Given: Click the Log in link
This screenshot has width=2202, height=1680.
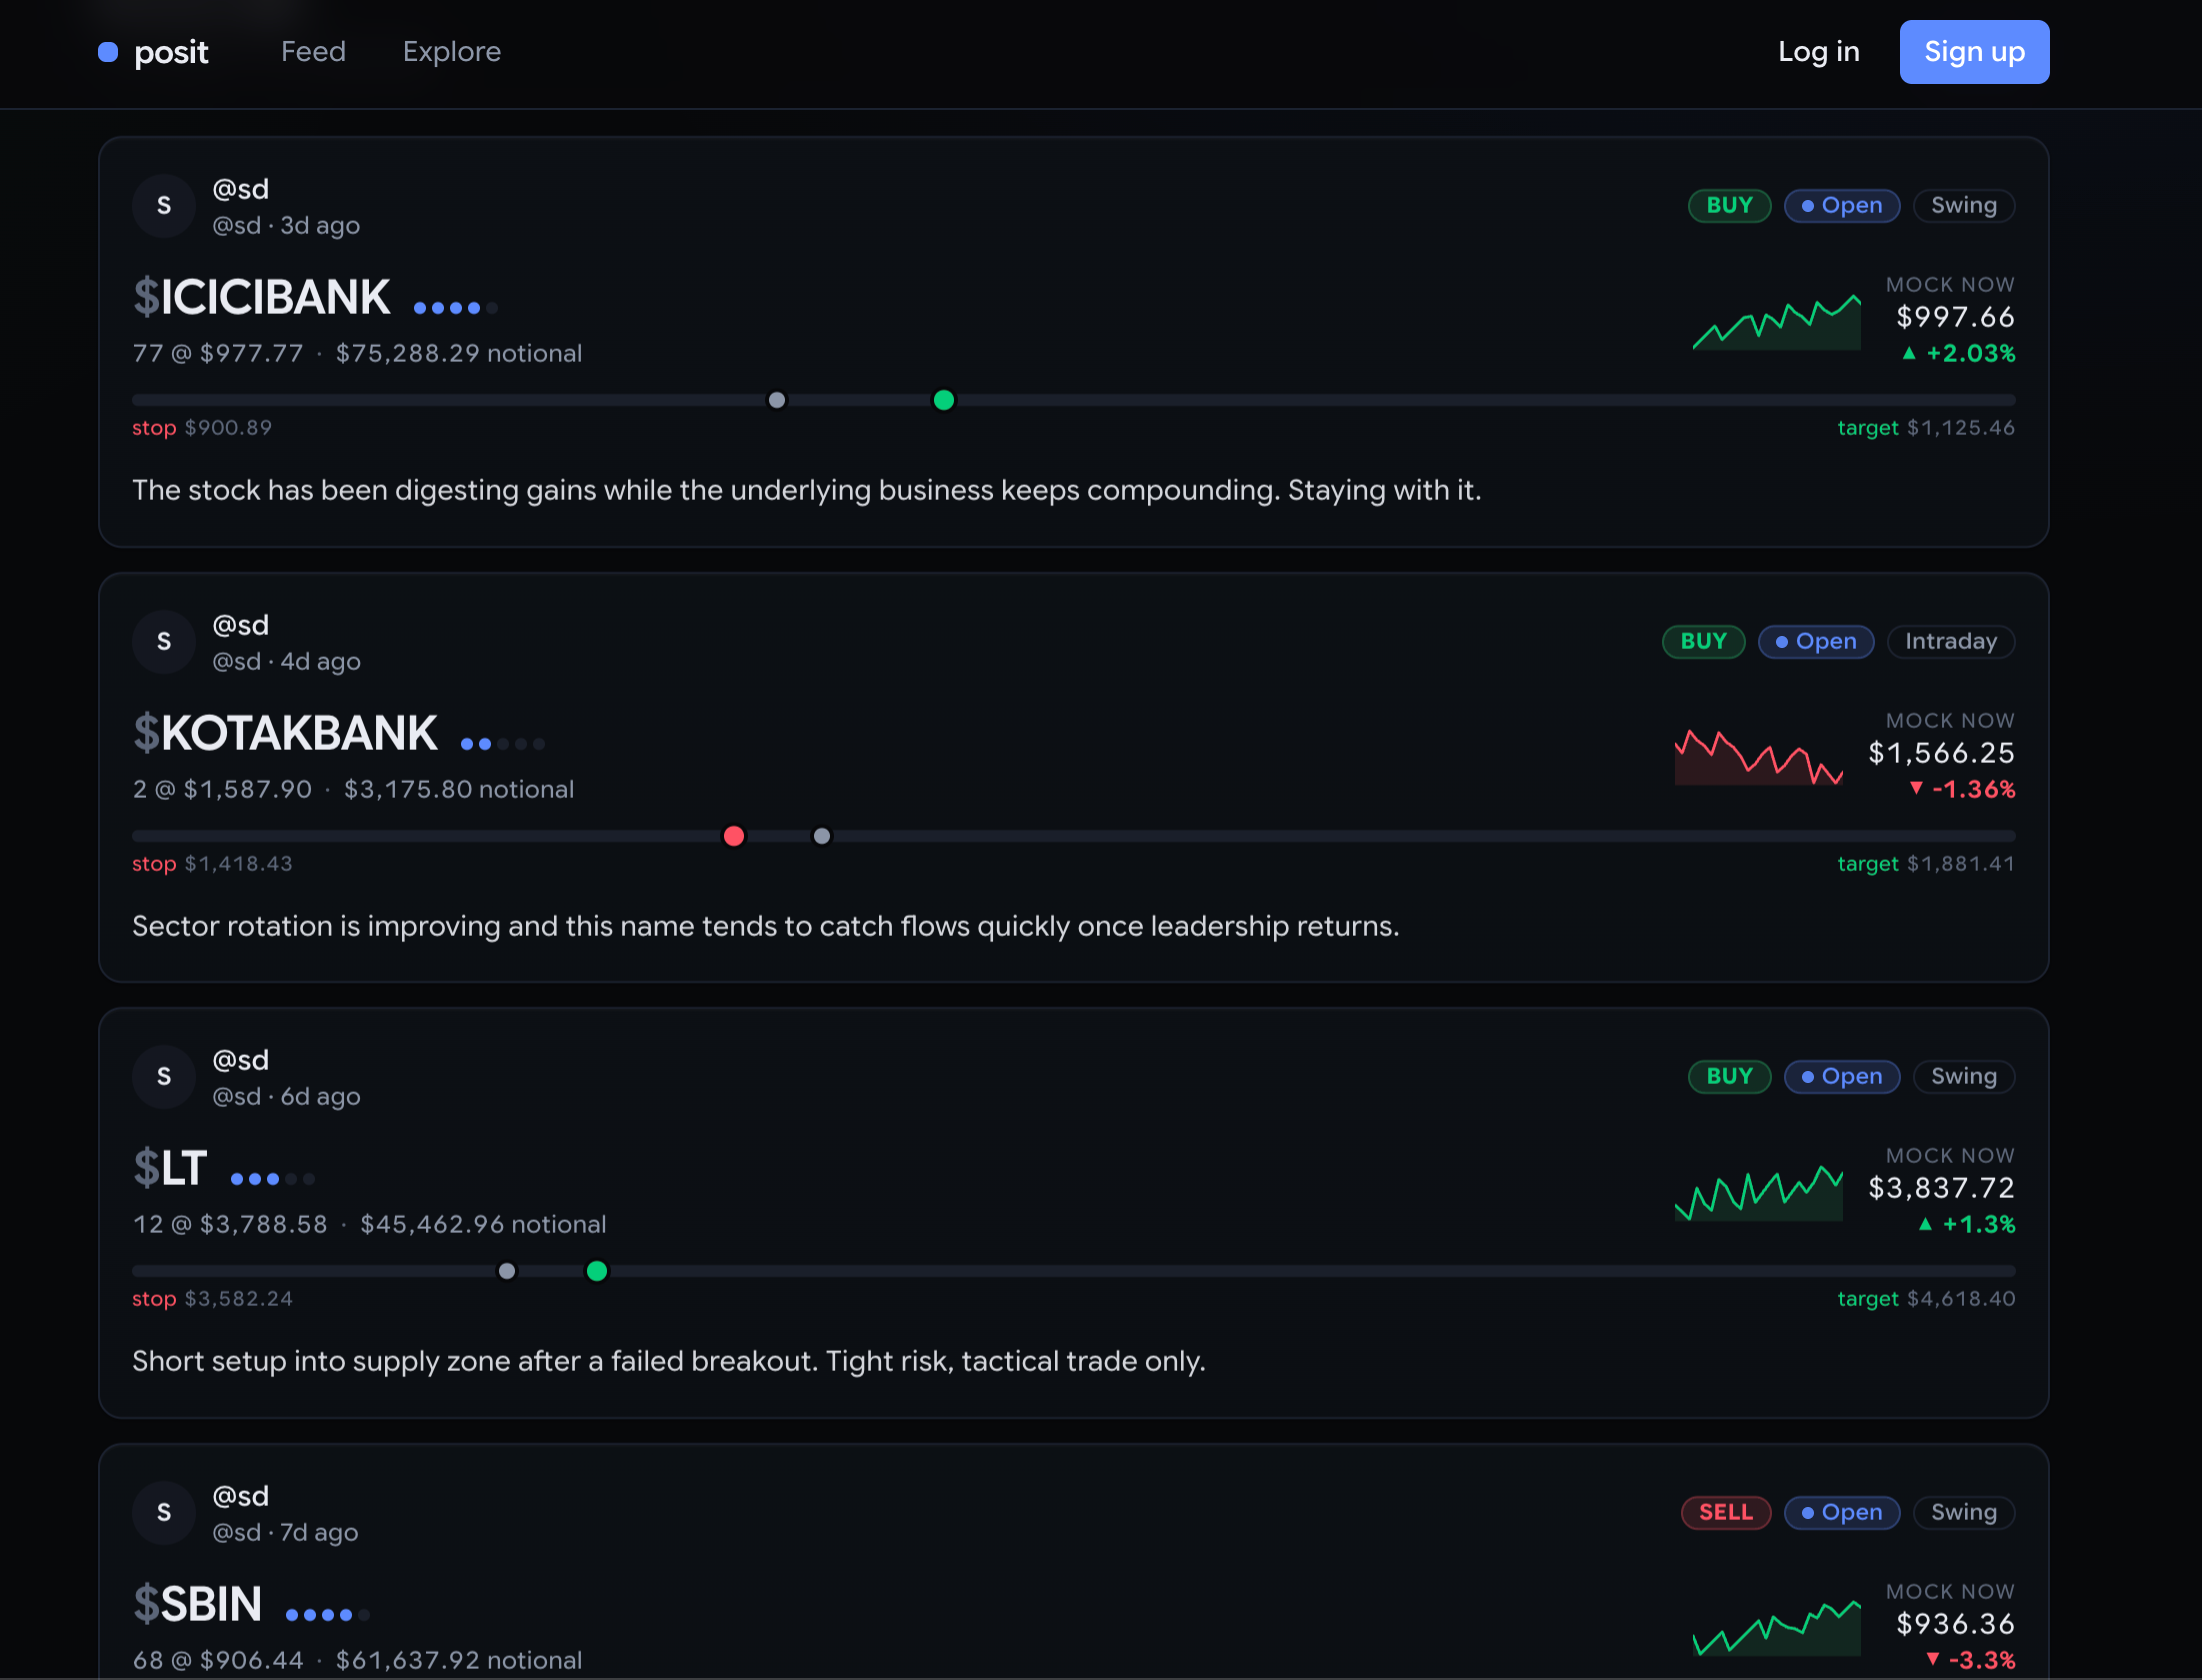Looking at the screenshot, I should point(1818,52).
